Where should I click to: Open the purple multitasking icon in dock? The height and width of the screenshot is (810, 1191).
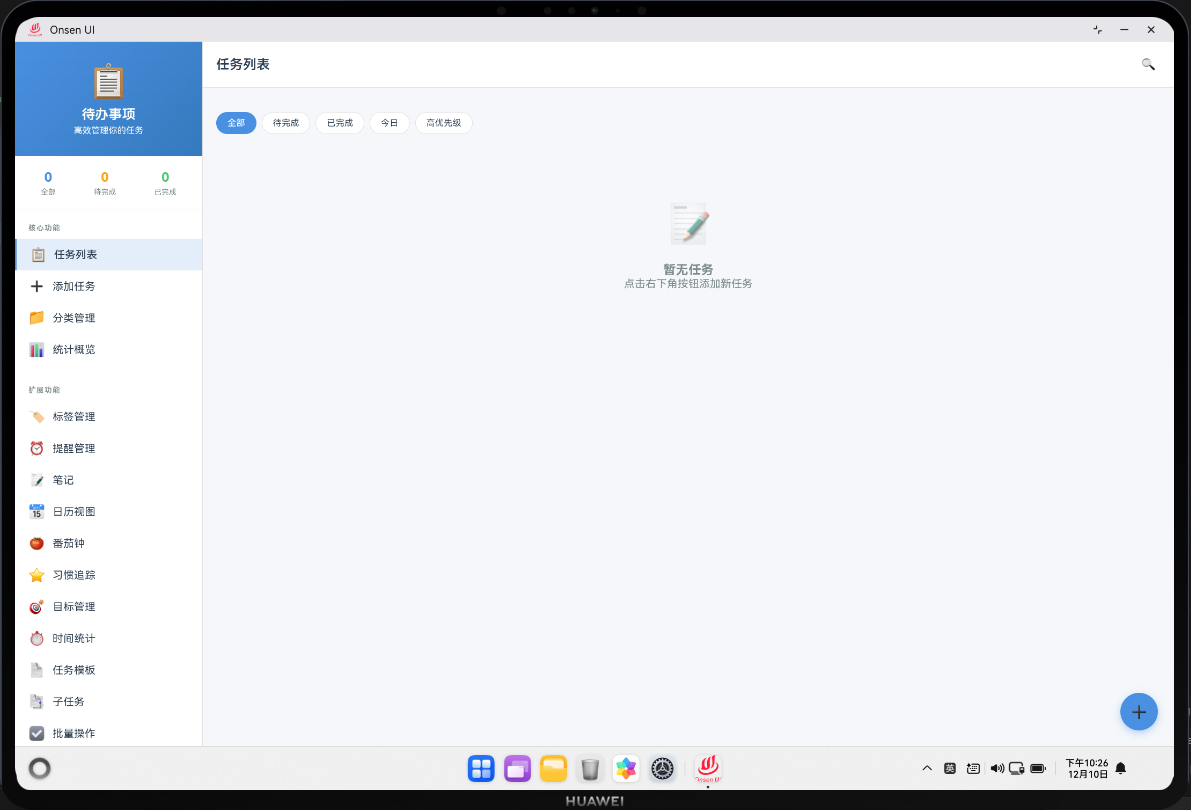click(x=517, y=769)
